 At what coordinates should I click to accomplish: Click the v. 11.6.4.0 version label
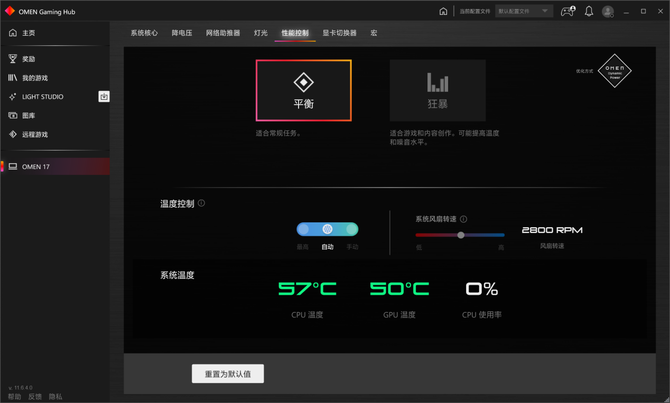tap(20, 388)
